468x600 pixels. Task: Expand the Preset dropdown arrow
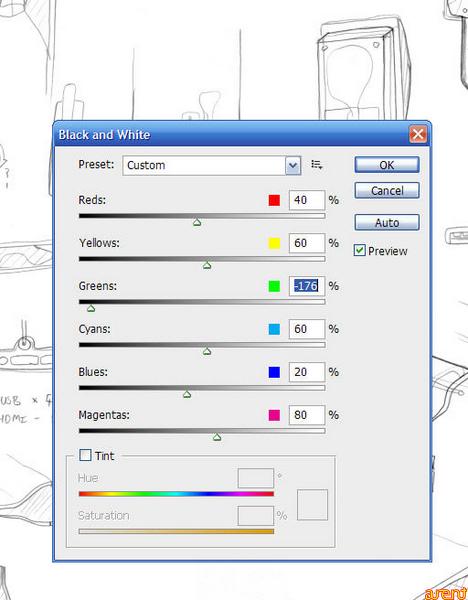[293, 166]
